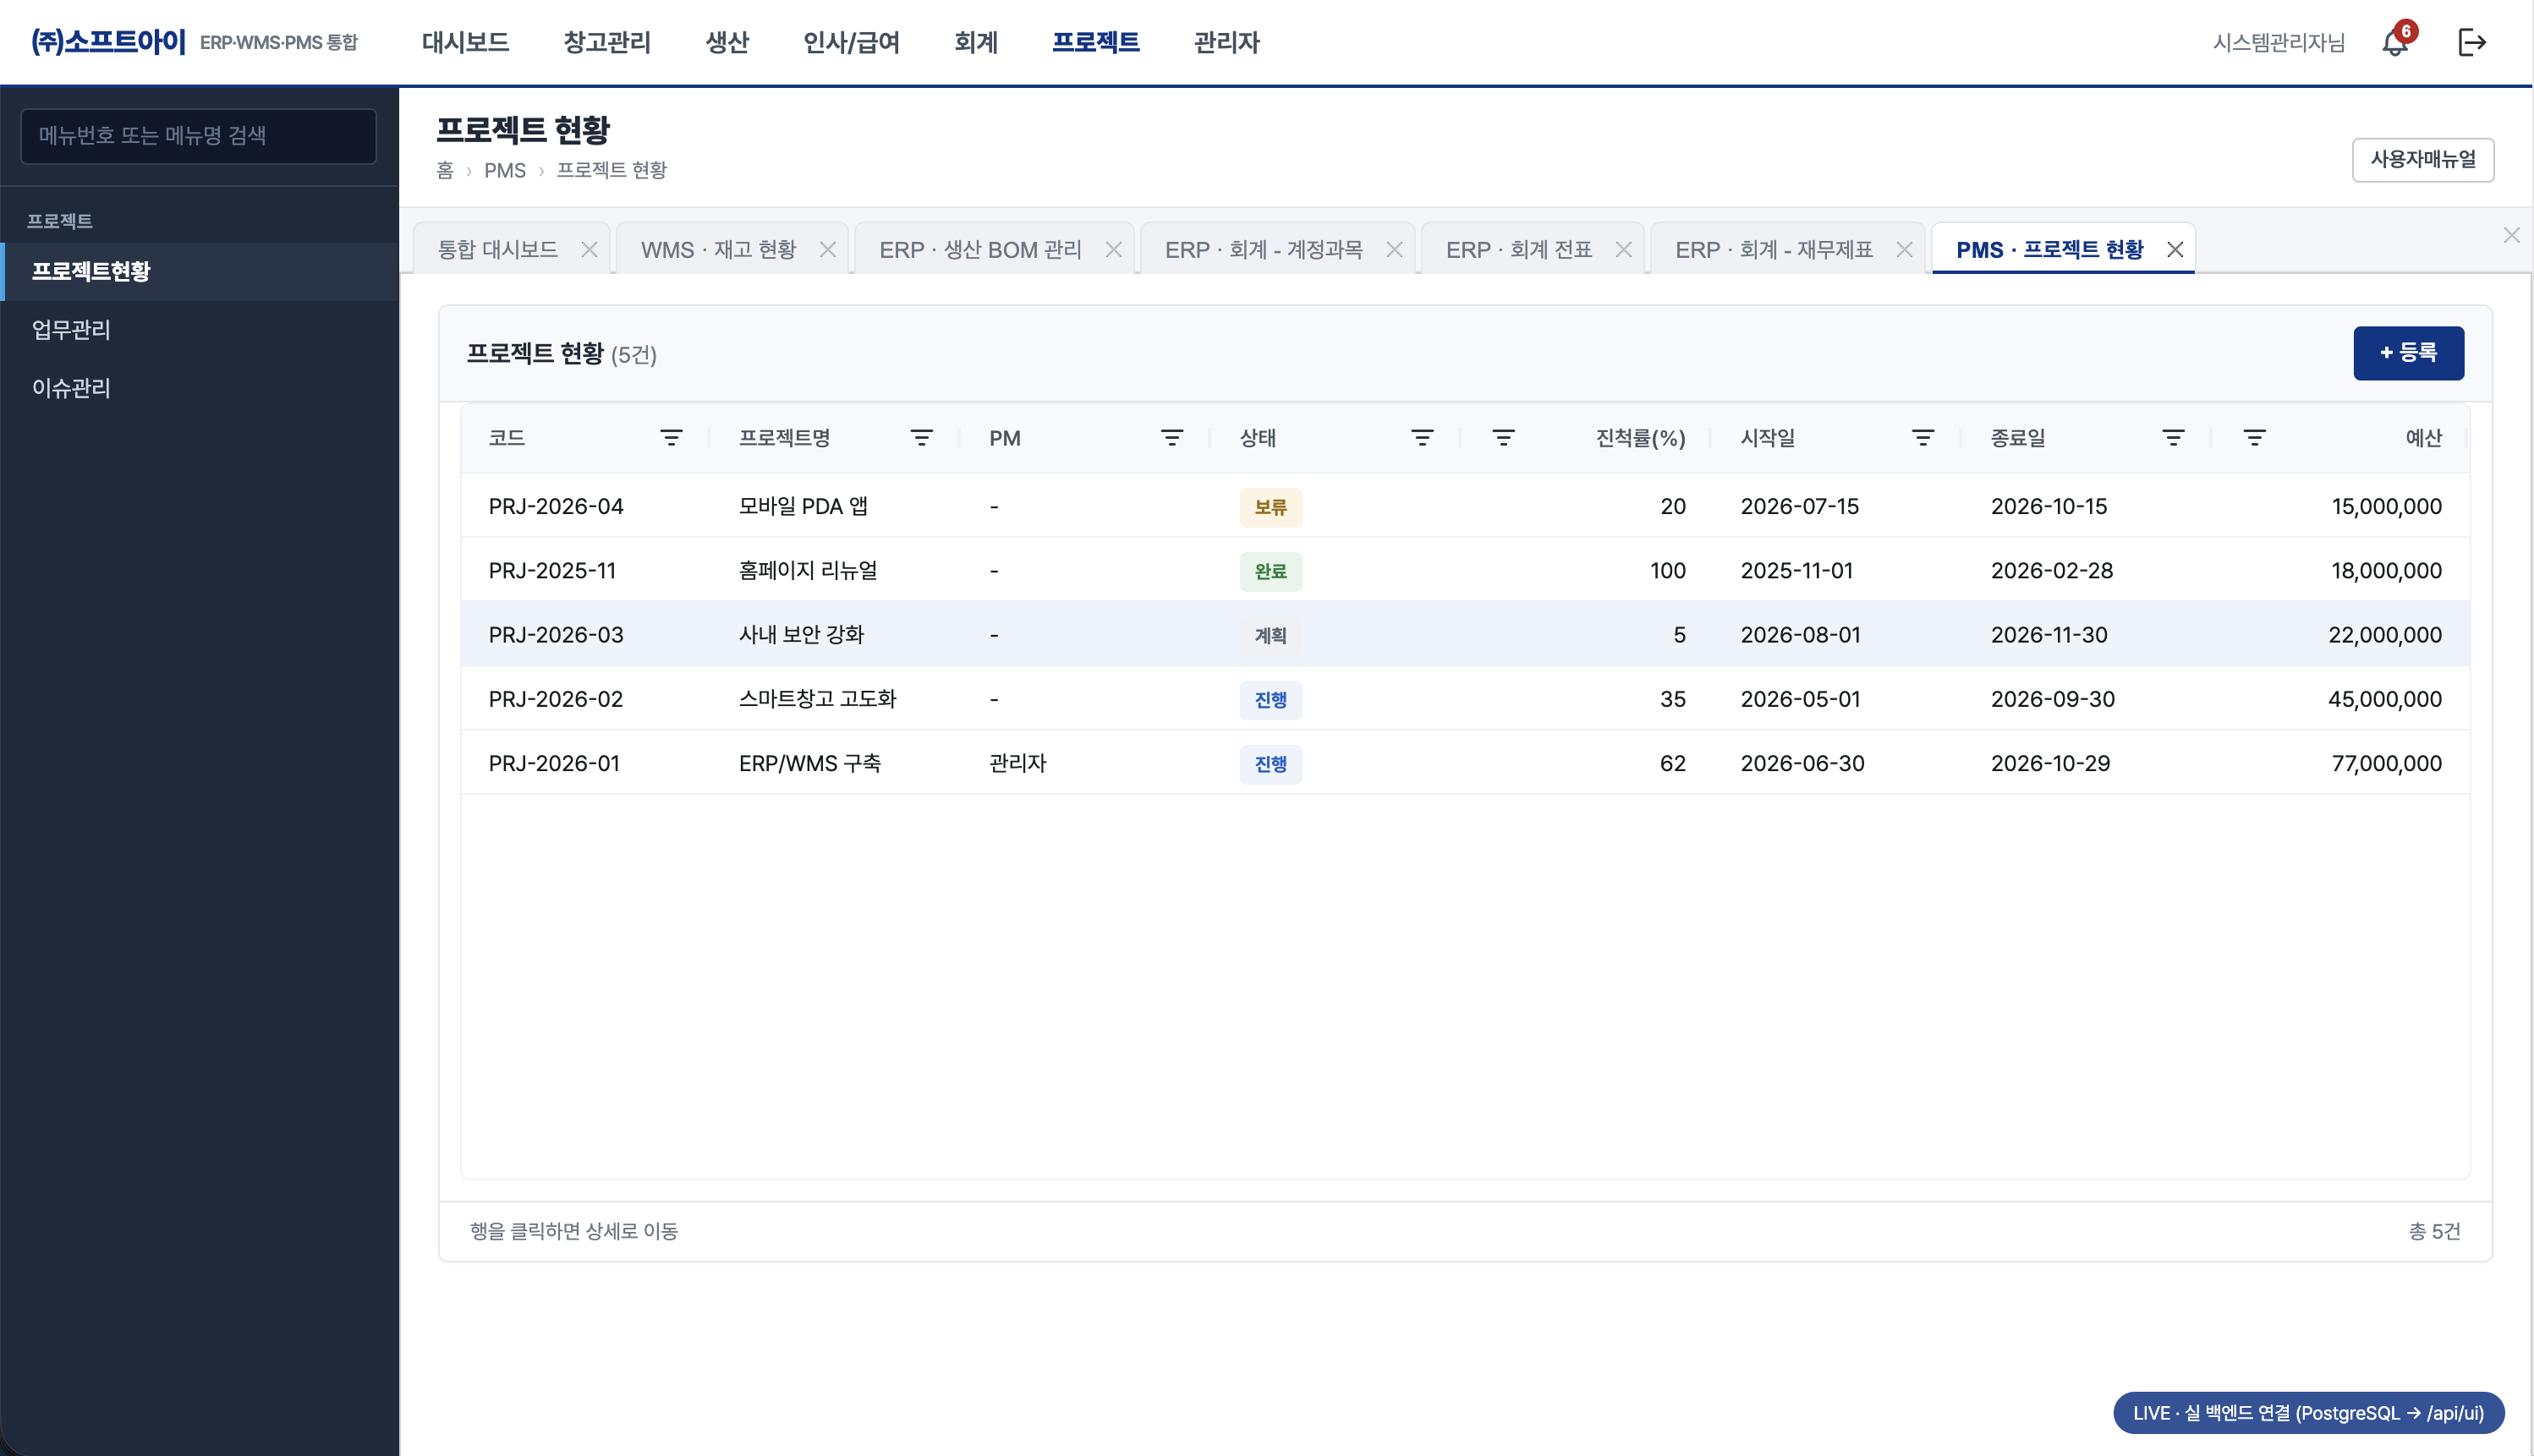
Task: Select 프로젝트현황 in sidebar
Action: 200,271
